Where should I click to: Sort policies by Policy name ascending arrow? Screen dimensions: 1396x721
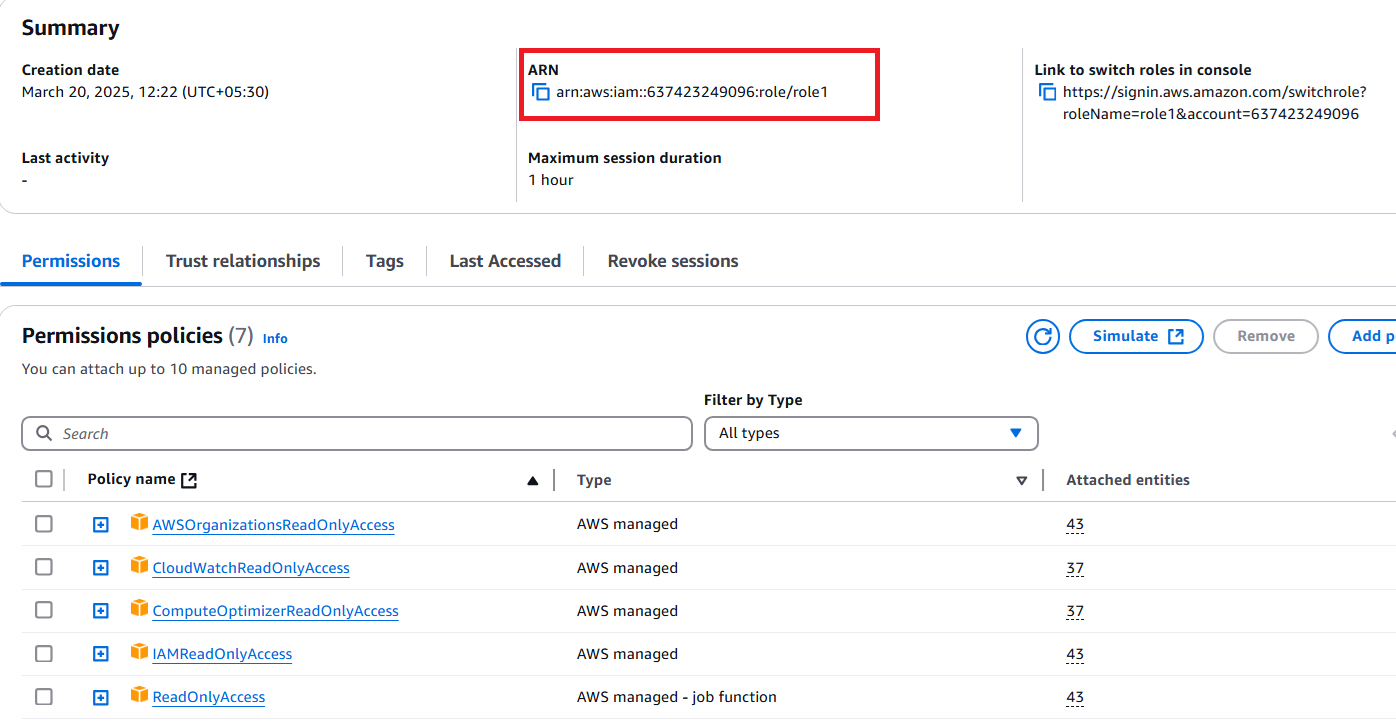tap(533, 481)
